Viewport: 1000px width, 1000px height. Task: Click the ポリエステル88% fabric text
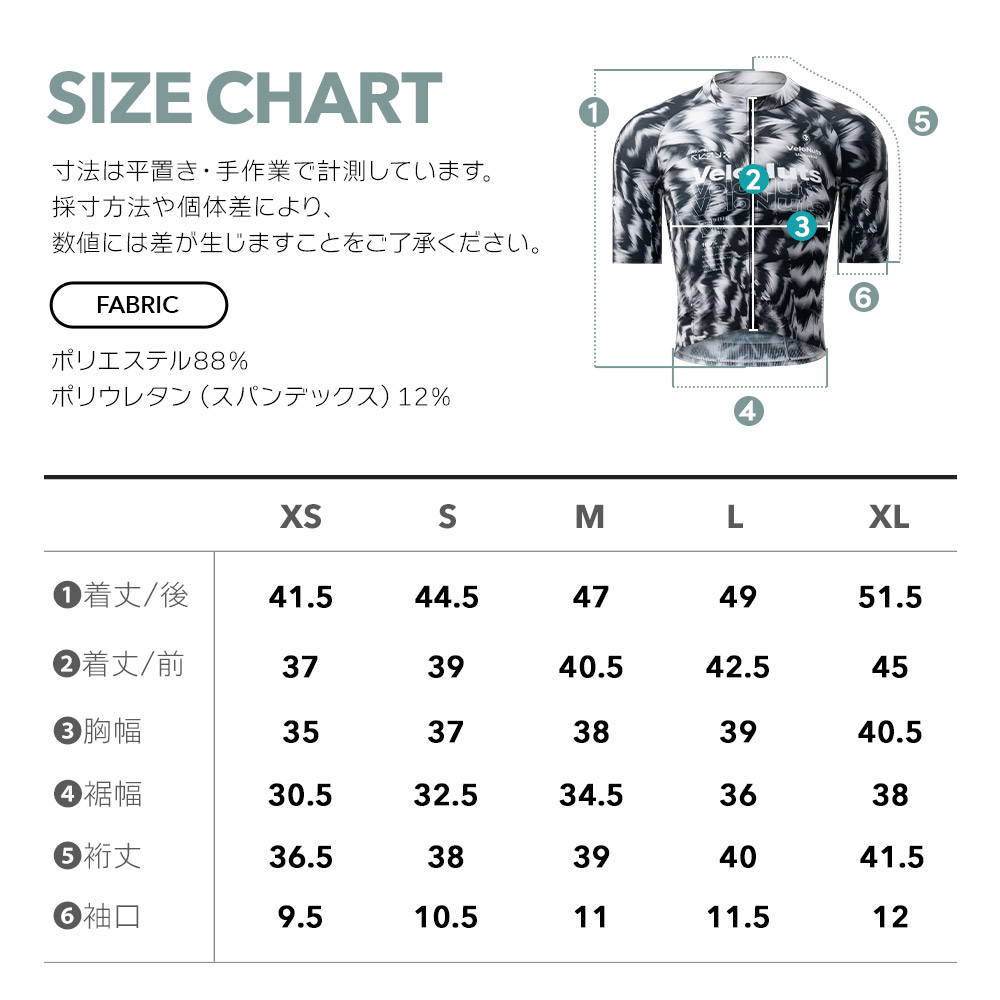tap(149, 361)
